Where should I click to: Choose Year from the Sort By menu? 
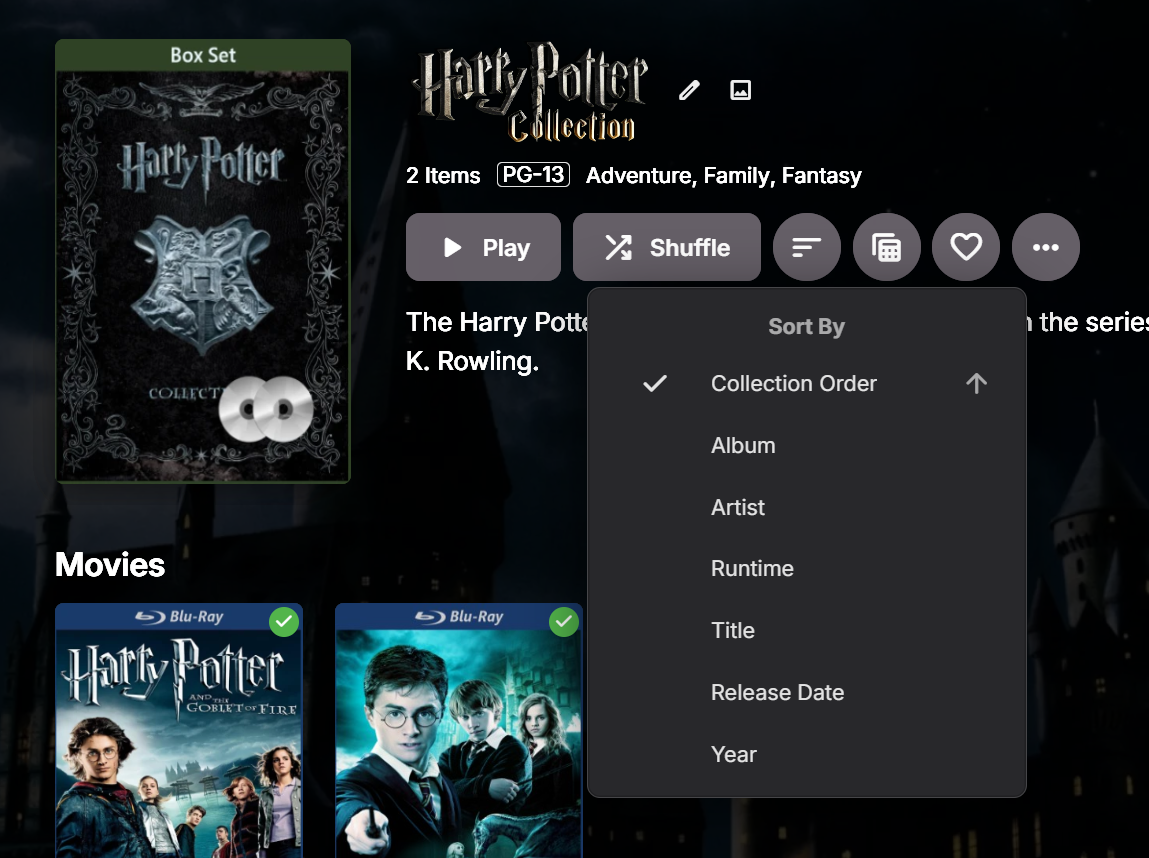coord(734,754)
